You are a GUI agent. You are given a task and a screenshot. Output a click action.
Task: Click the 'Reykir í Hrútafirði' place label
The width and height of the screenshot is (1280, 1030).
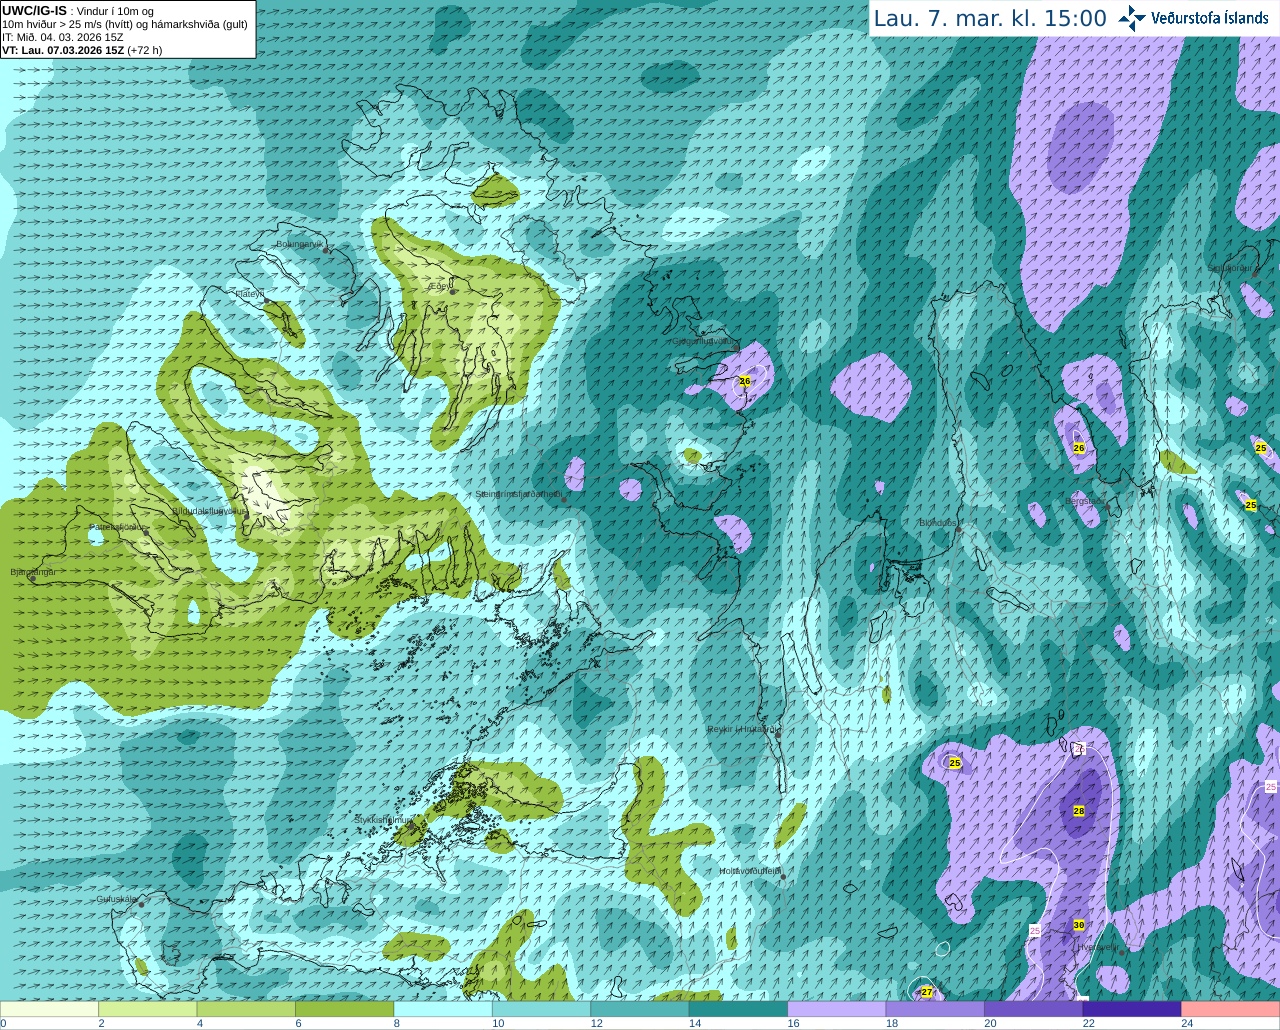pyautogui.click(x=744, y=729)
